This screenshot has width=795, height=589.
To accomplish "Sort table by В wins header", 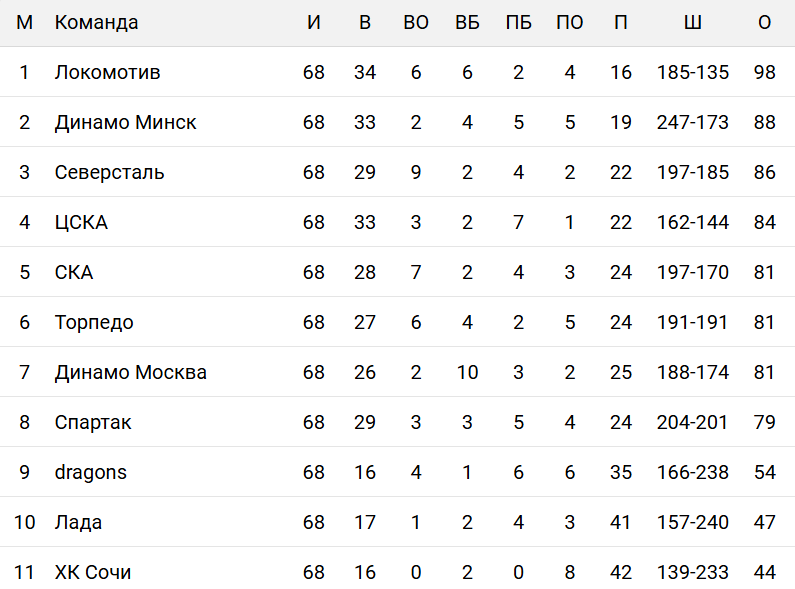I will click(365, 22).
